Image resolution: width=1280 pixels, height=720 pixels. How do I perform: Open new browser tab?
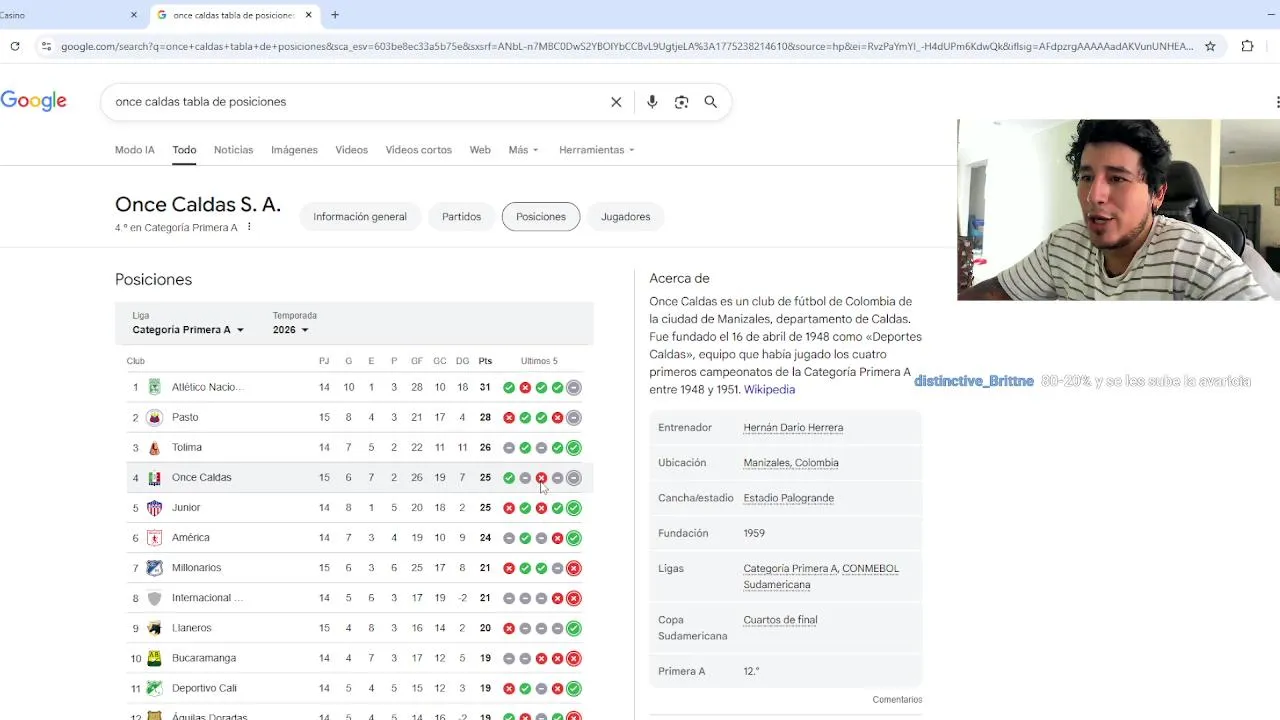pos(335,15)
